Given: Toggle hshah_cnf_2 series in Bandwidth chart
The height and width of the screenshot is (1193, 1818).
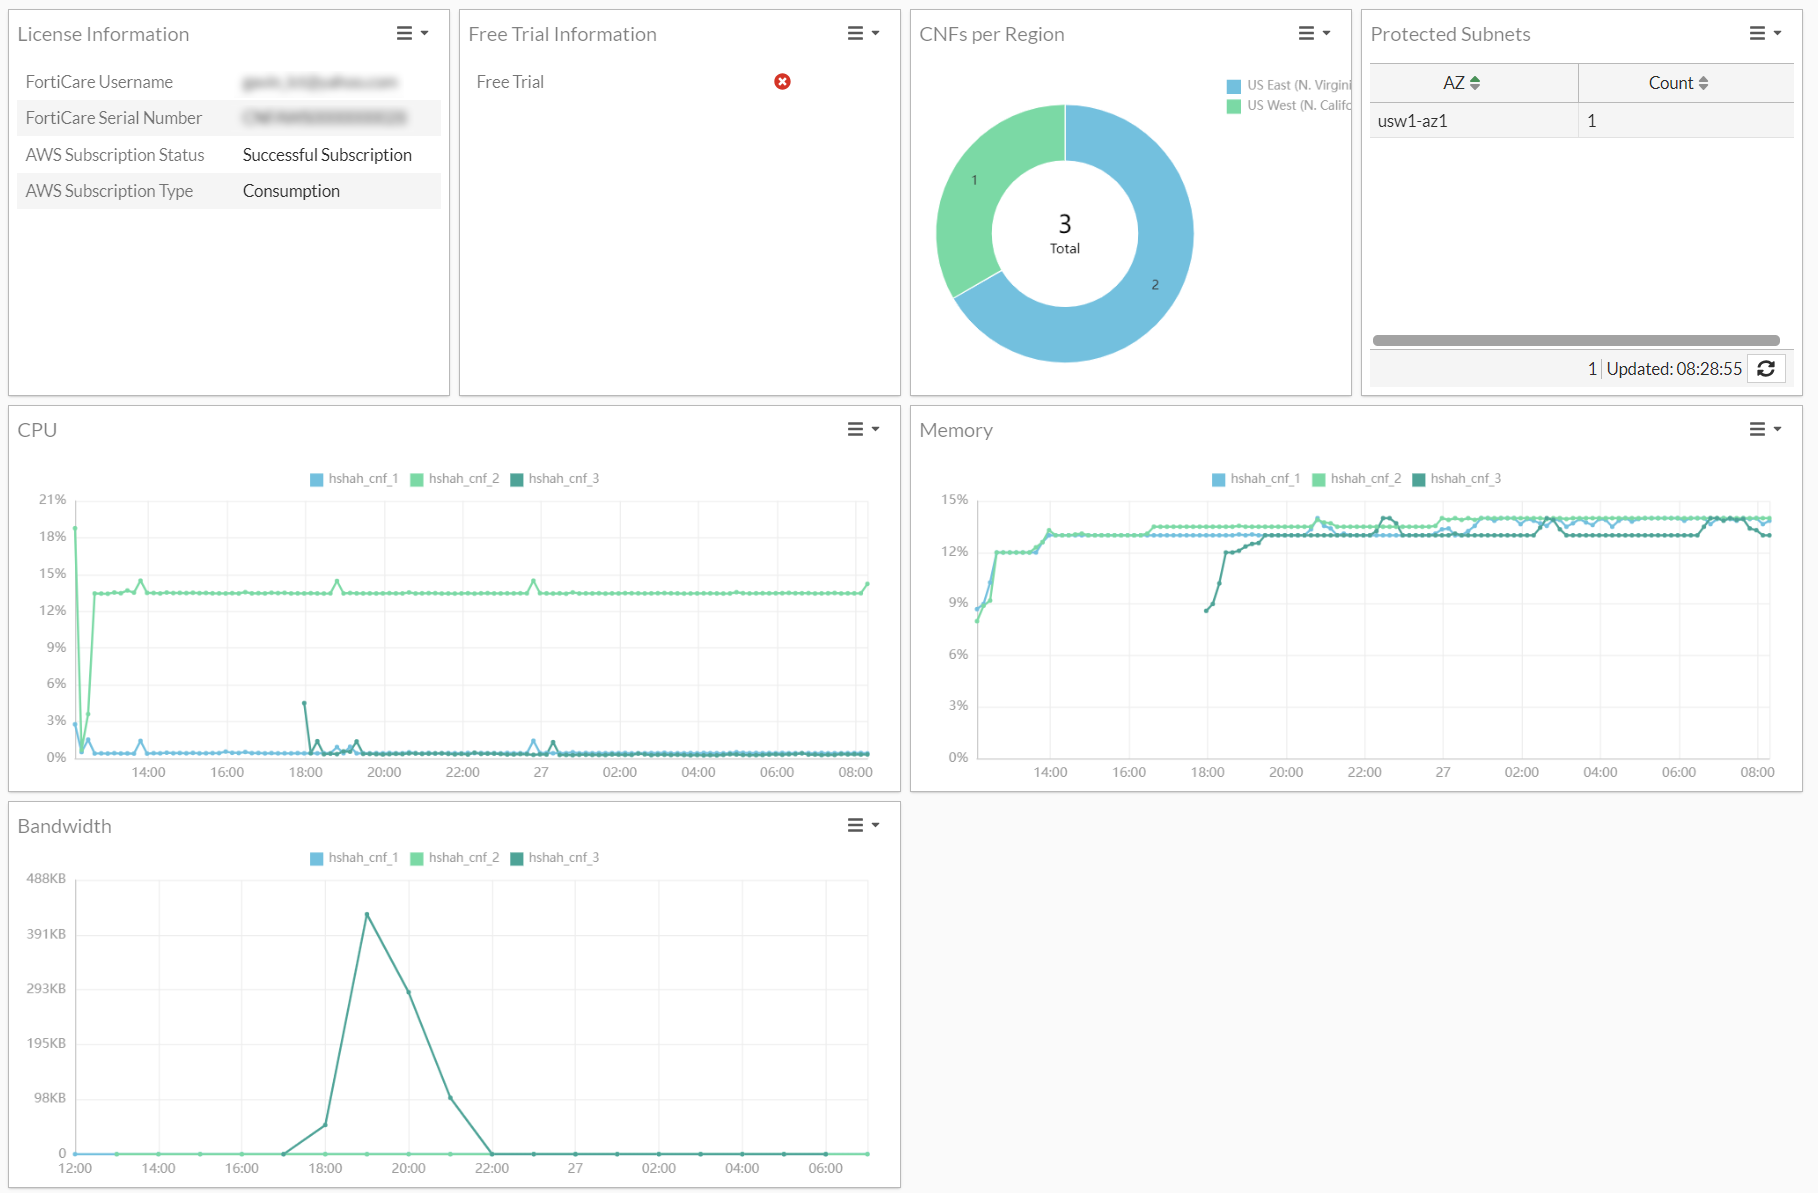Looking at the screenshot, I should (455, 857).
